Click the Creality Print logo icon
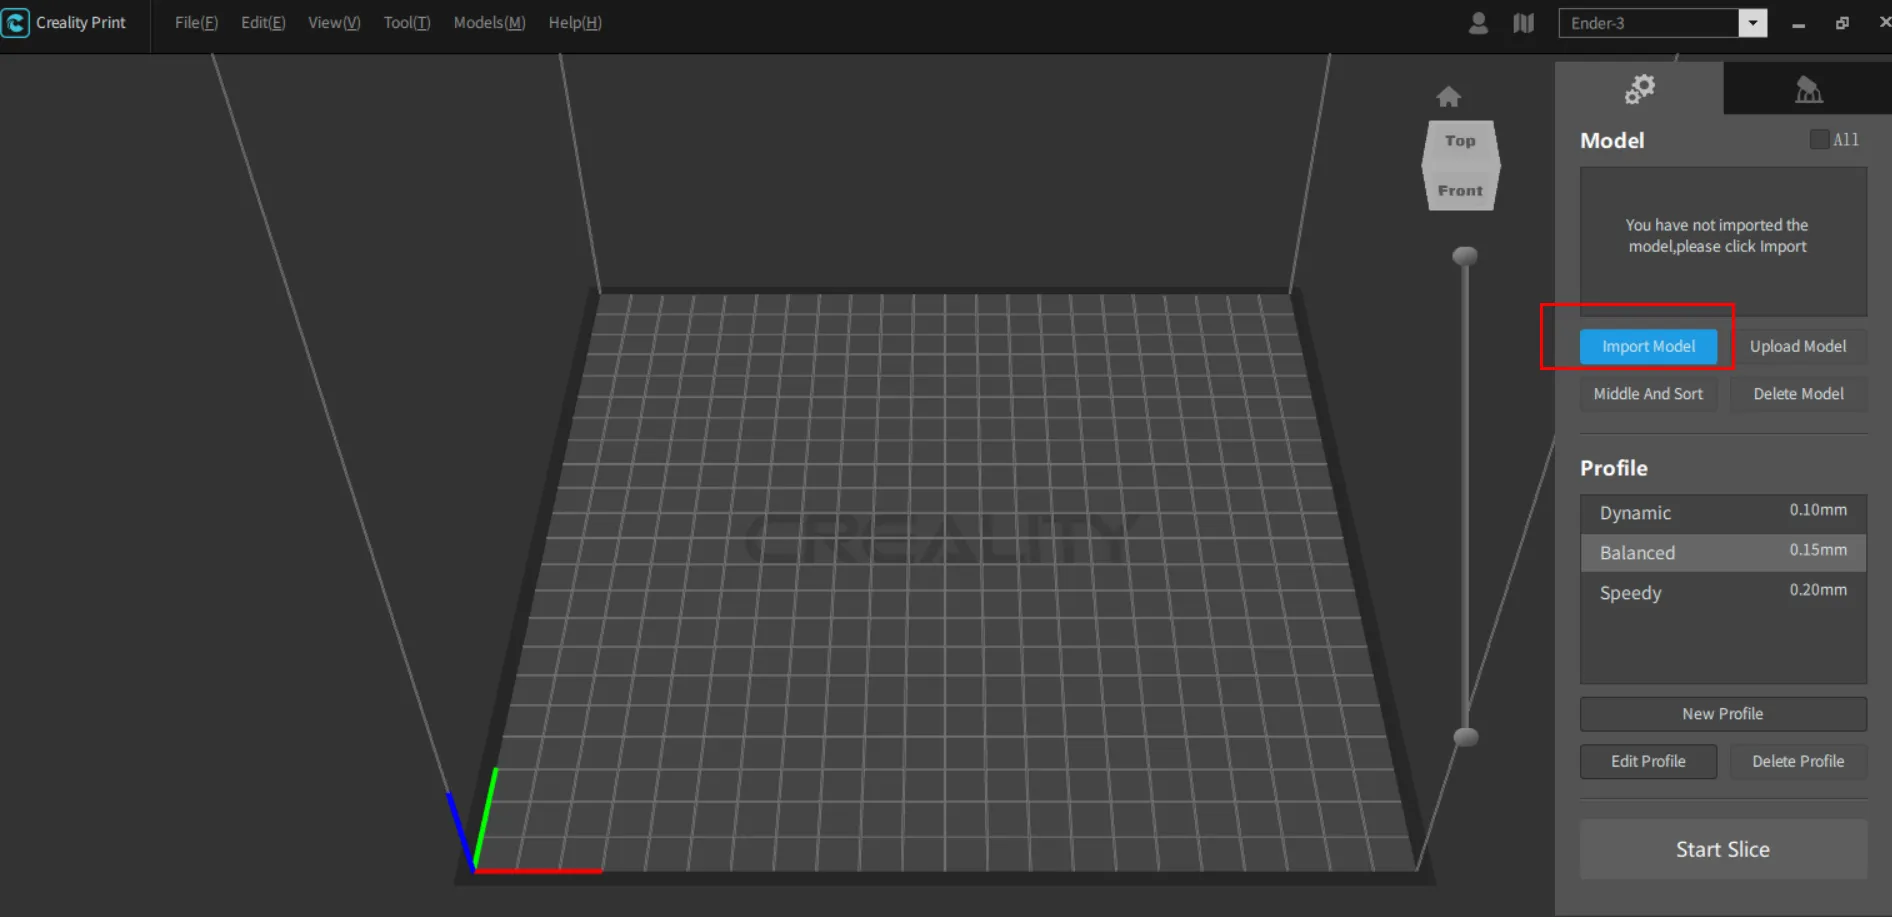1892x917 pixels. click(x=16, y=22)
